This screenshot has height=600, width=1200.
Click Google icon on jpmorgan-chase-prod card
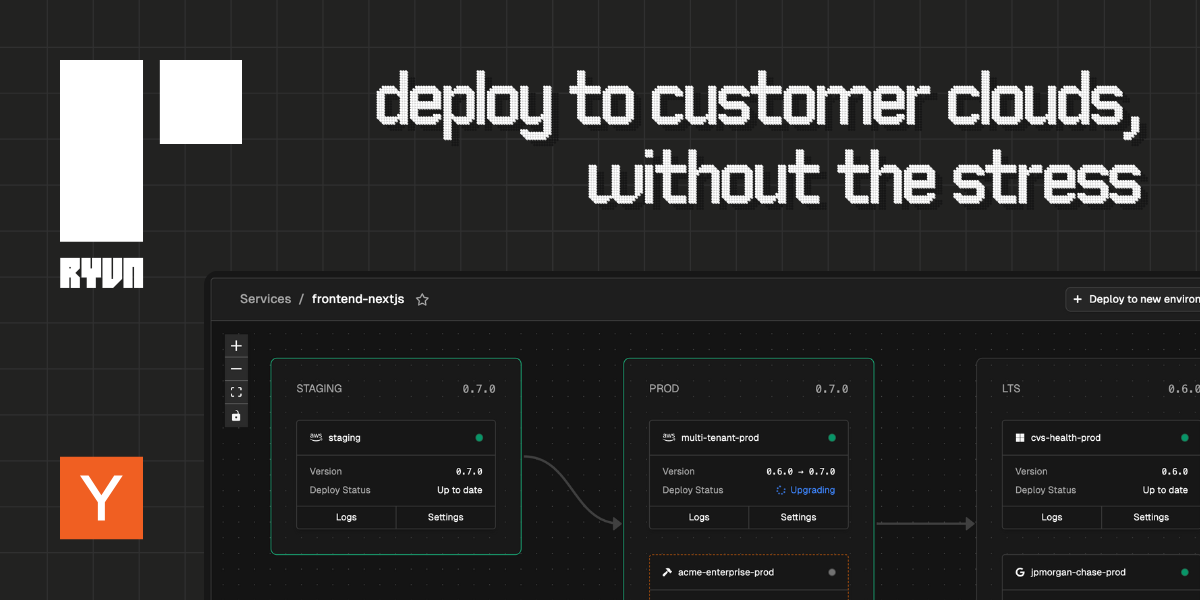(x=1020, y=572)
